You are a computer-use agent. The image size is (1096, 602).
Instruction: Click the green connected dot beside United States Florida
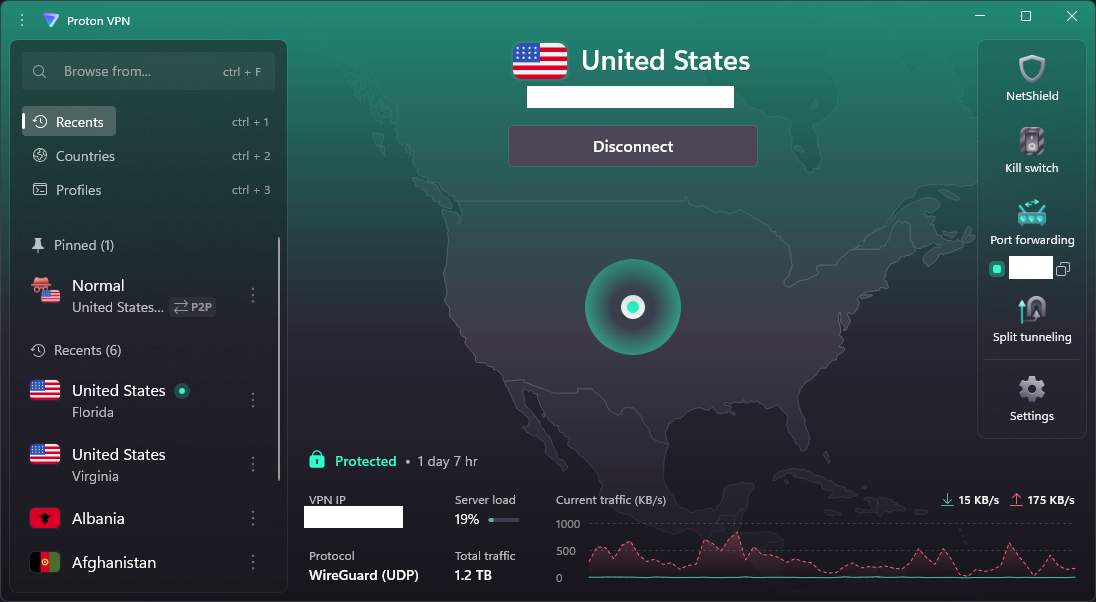click(x=182, y=391)
